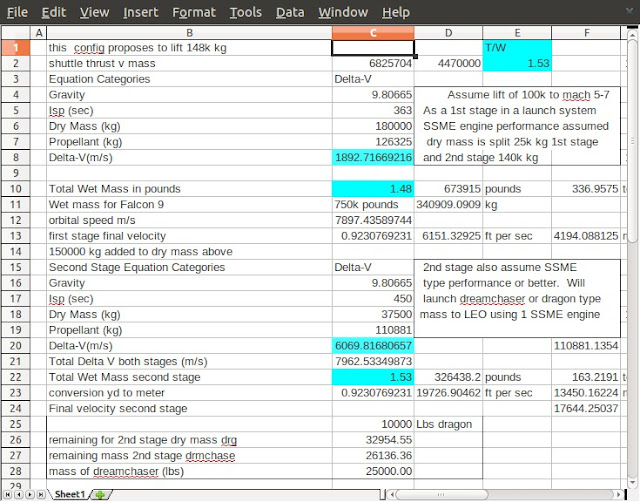This screenshot has width=640, height=502.
Task: Click the 'Assume lift of 100k' text box
Action: pos(517,126)
